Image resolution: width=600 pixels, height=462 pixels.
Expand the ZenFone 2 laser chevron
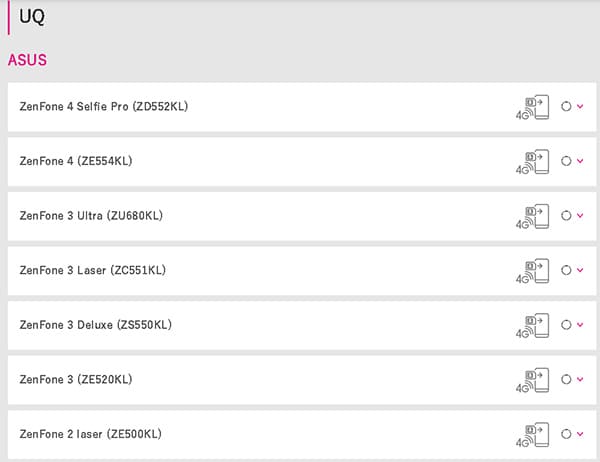[580, 434]
